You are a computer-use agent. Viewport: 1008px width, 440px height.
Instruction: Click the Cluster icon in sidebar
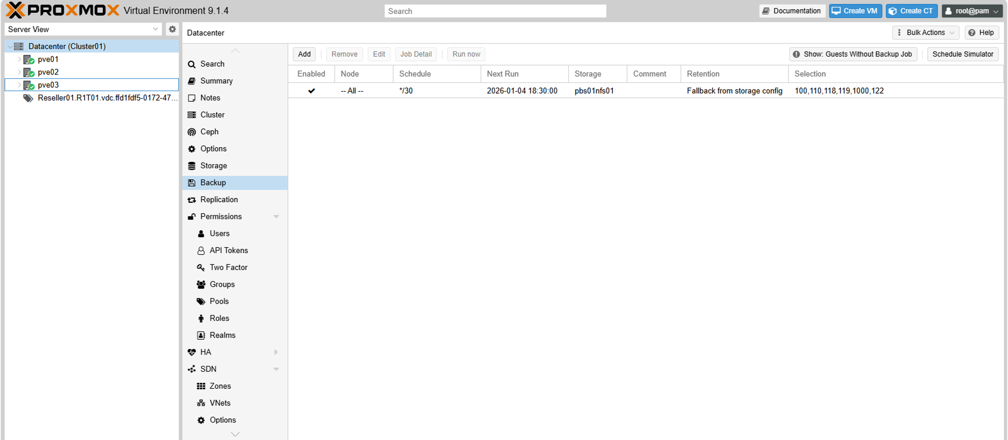192,115
